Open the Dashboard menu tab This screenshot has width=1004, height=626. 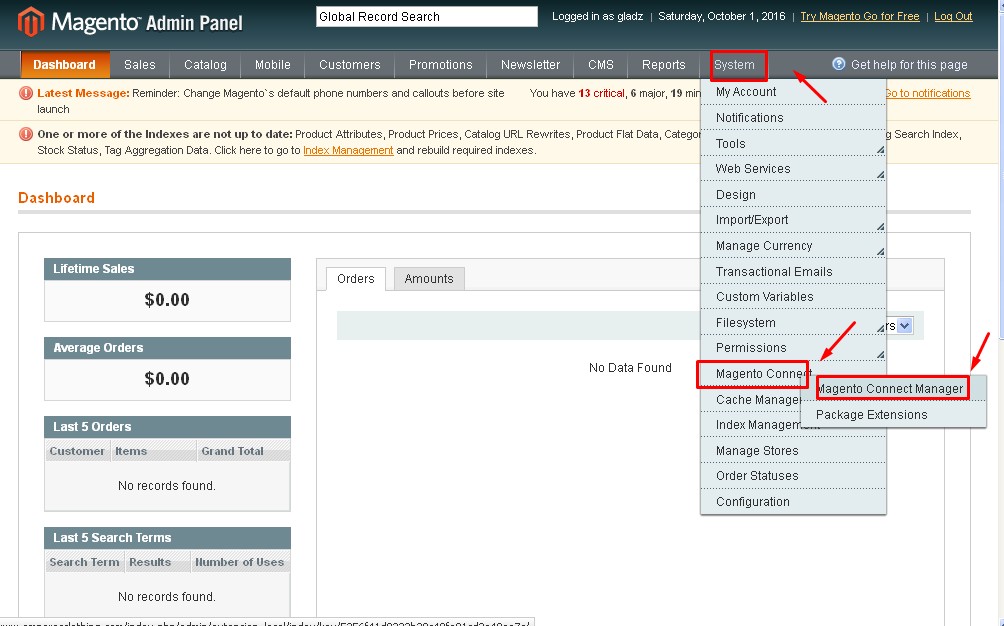click(x=65, y=65)
